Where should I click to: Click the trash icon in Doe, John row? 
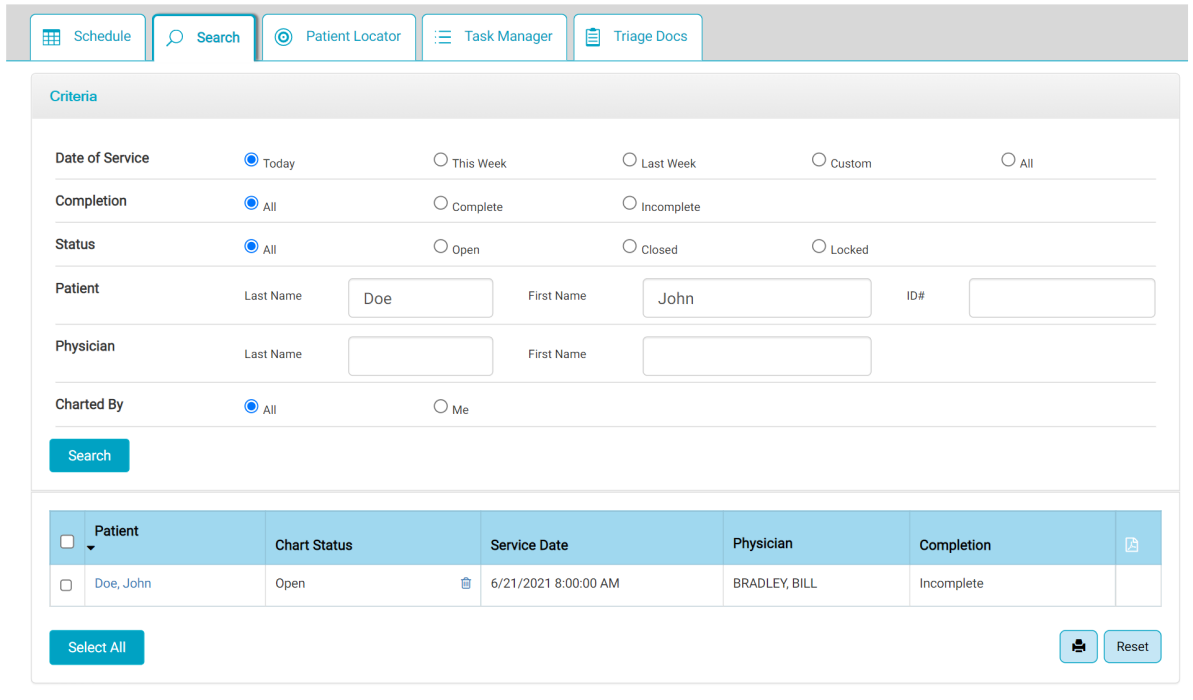[465, 584]
